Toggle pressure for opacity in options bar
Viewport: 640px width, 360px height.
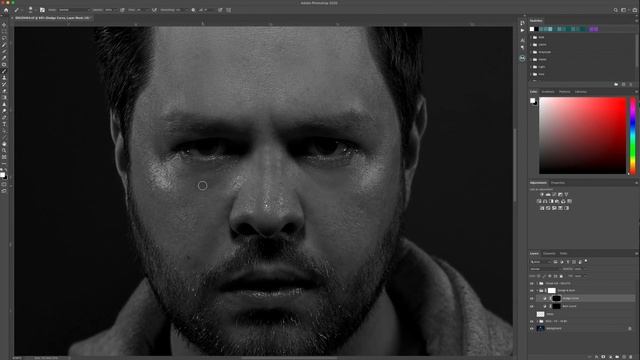[x=122, y=10]
